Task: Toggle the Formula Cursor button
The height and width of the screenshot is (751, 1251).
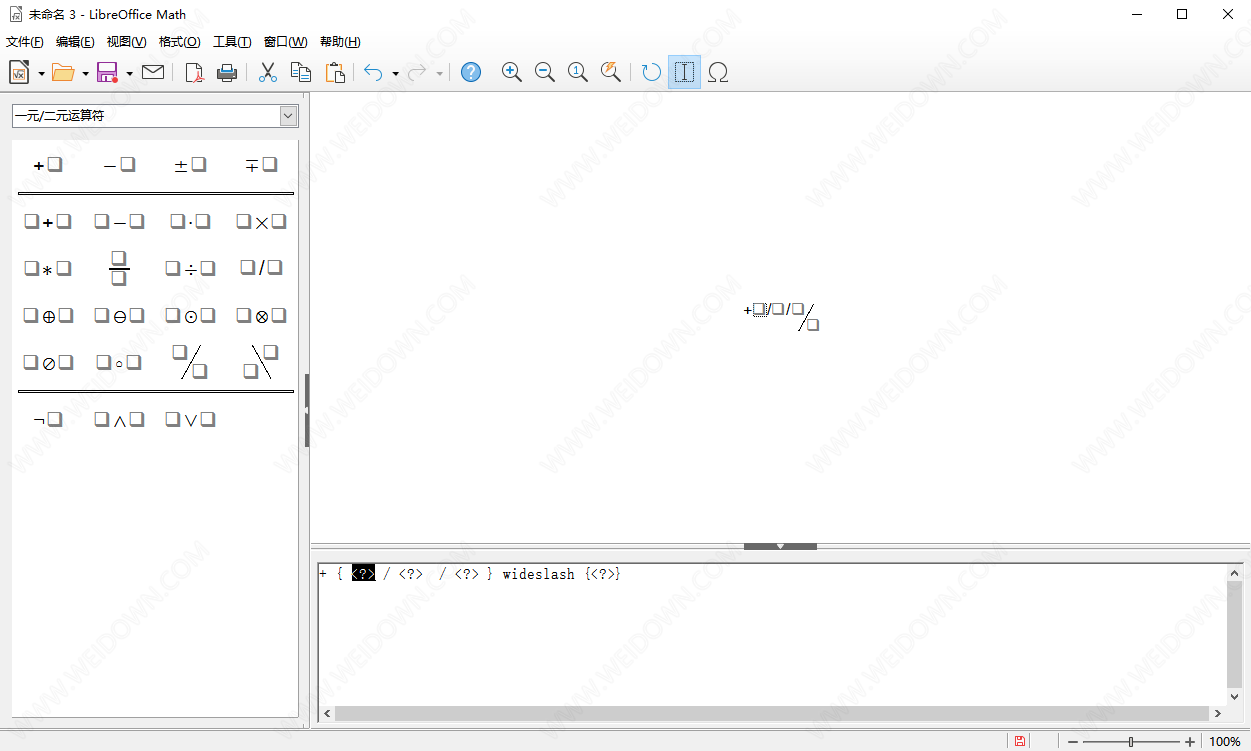Action: click(x=684, y=72)
